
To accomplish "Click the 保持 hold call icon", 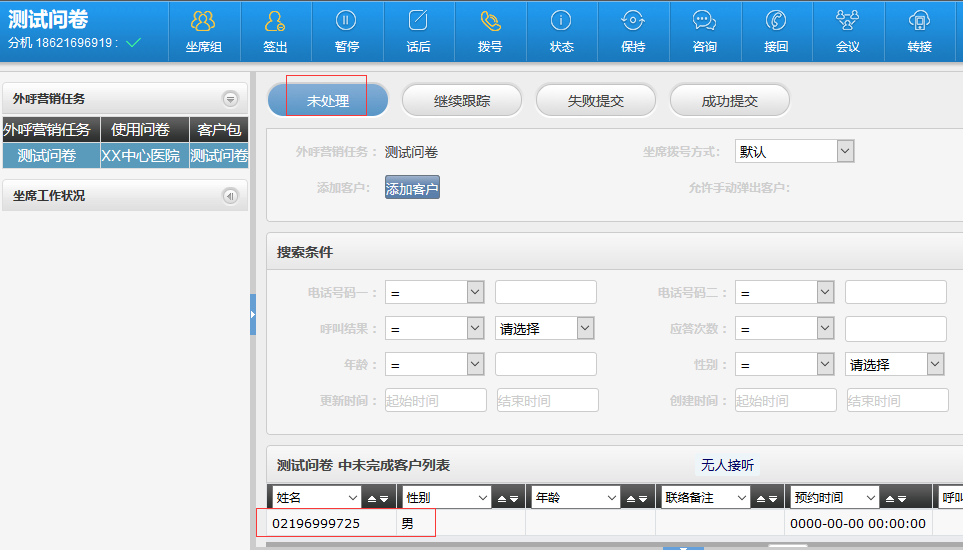I will tap(633, 21).
